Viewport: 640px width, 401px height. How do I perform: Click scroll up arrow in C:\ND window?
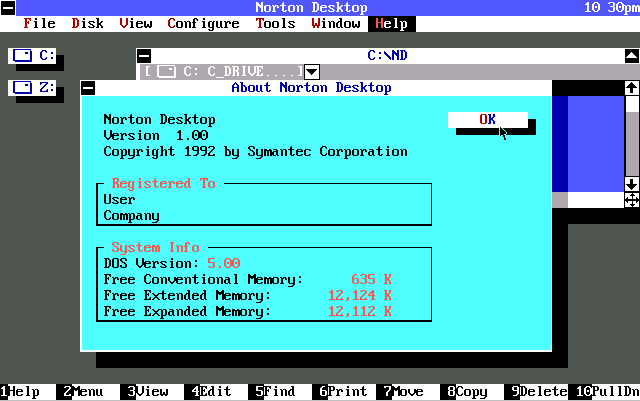coord(632,88)
